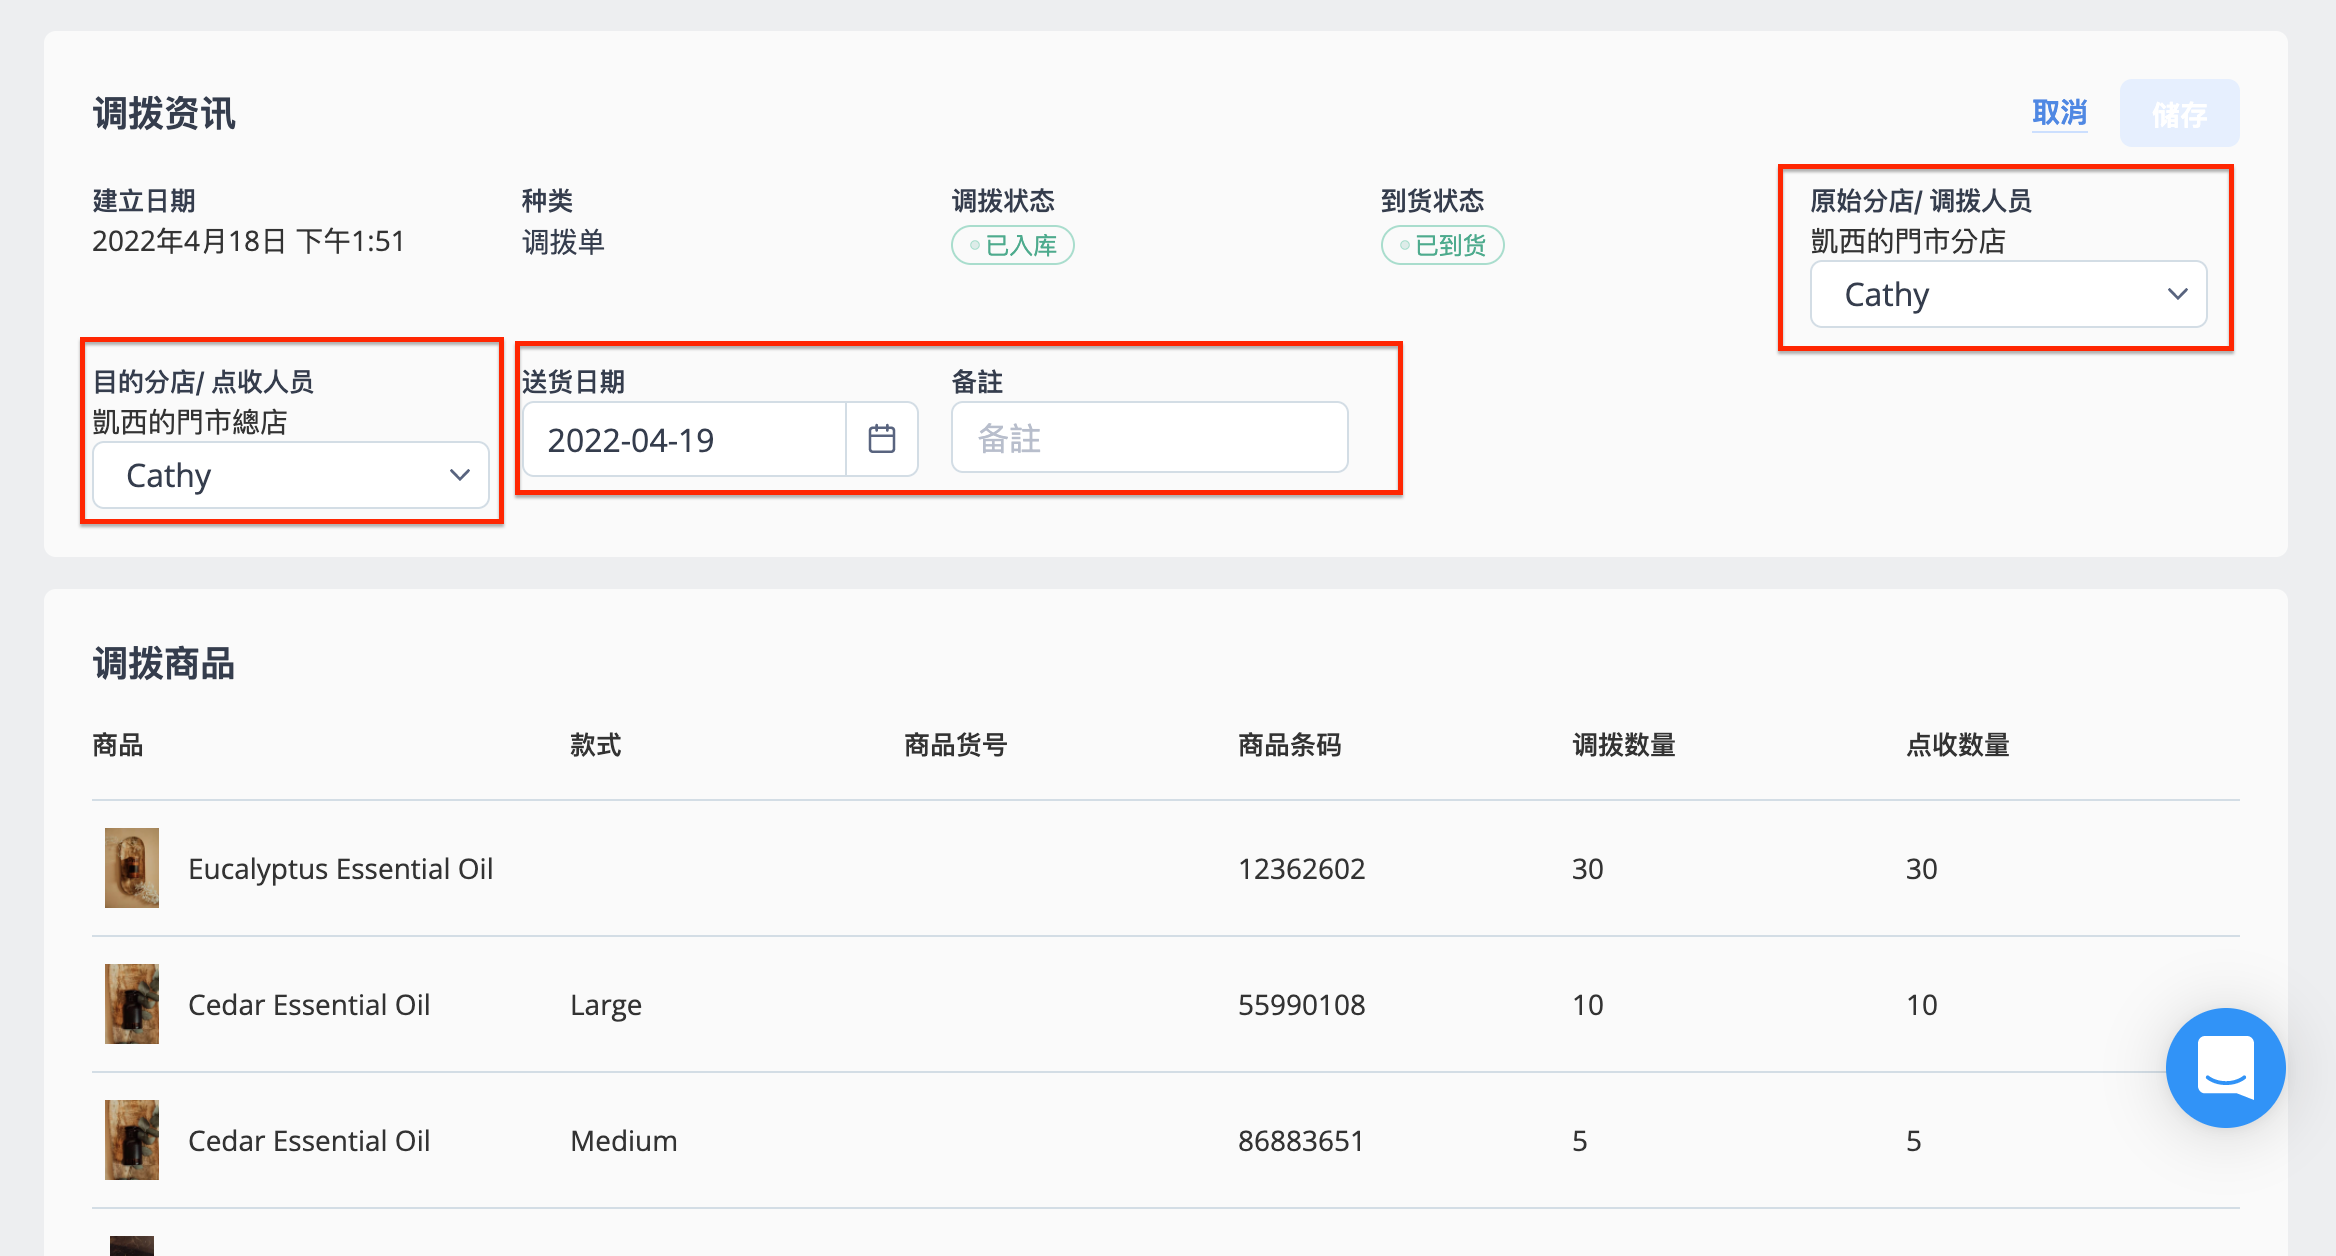Focus the 备註 remarks input field

tap(1149, 438)
